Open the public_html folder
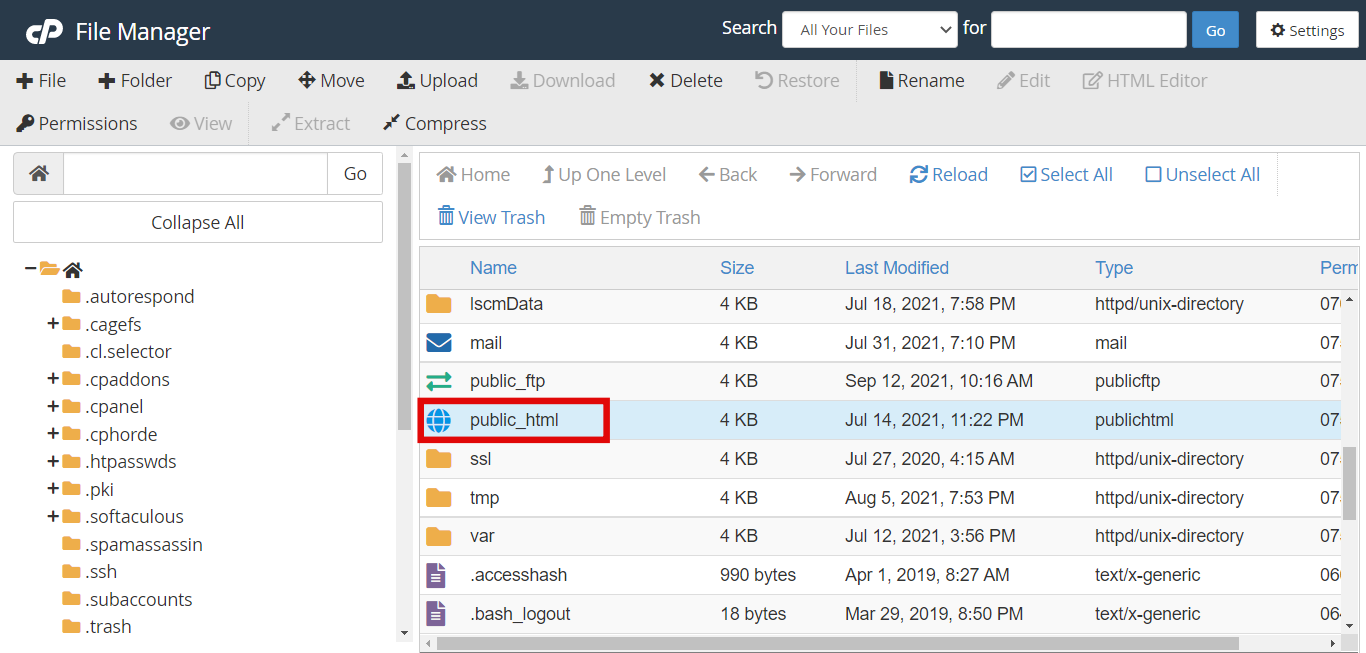 [x=515, y=419]
